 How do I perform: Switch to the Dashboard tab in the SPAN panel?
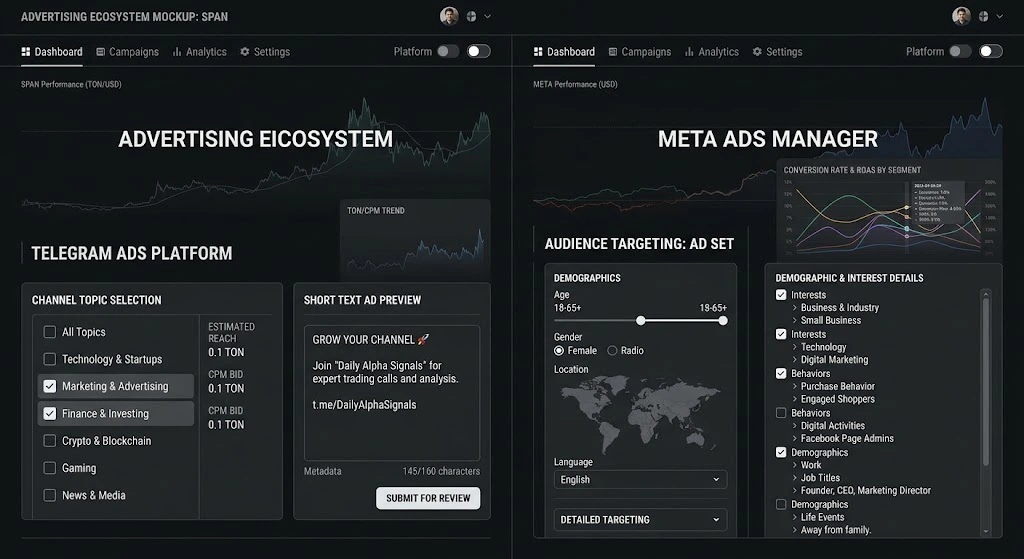[52, 52]
